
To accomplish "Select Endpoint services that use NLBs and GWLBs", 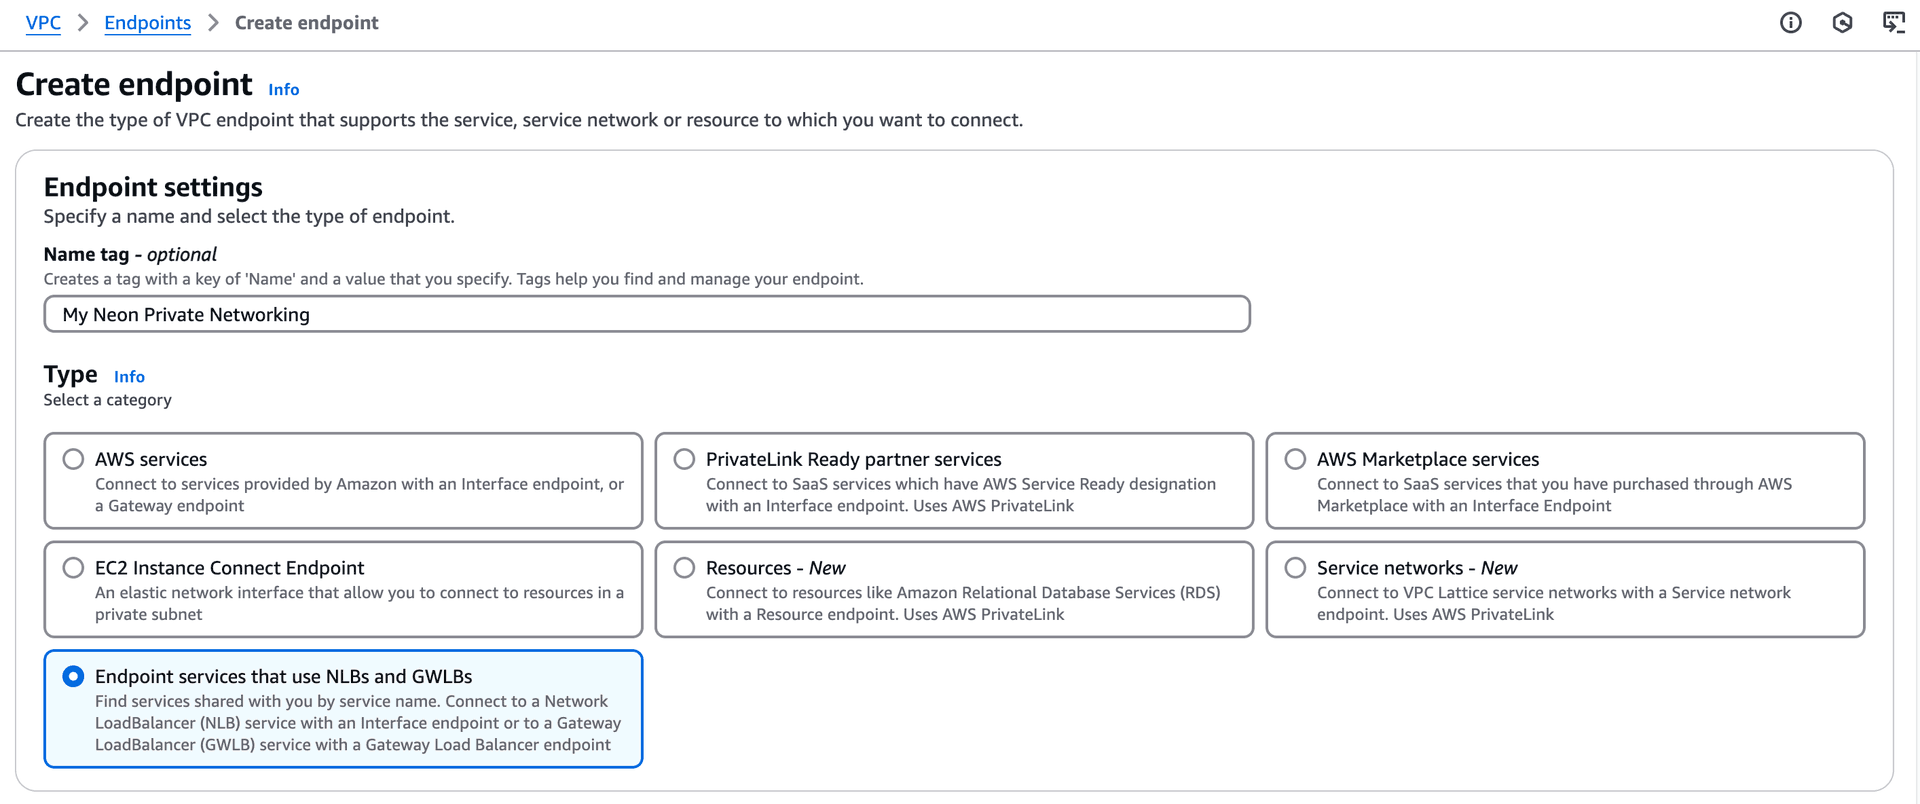I will point(73,677).
